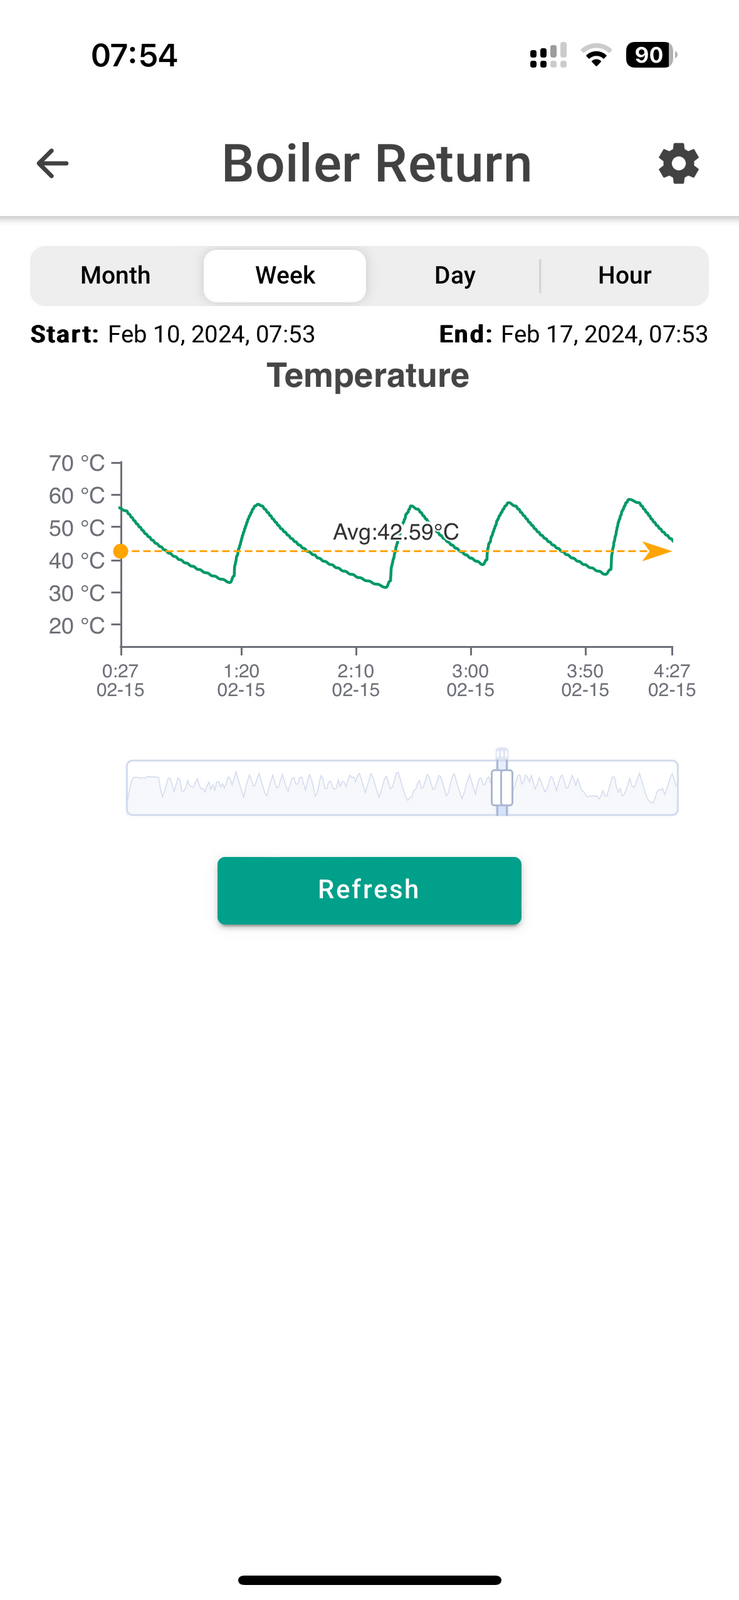Switch to the Month view
739x1600 pixels.
click(x=116, y=275)
